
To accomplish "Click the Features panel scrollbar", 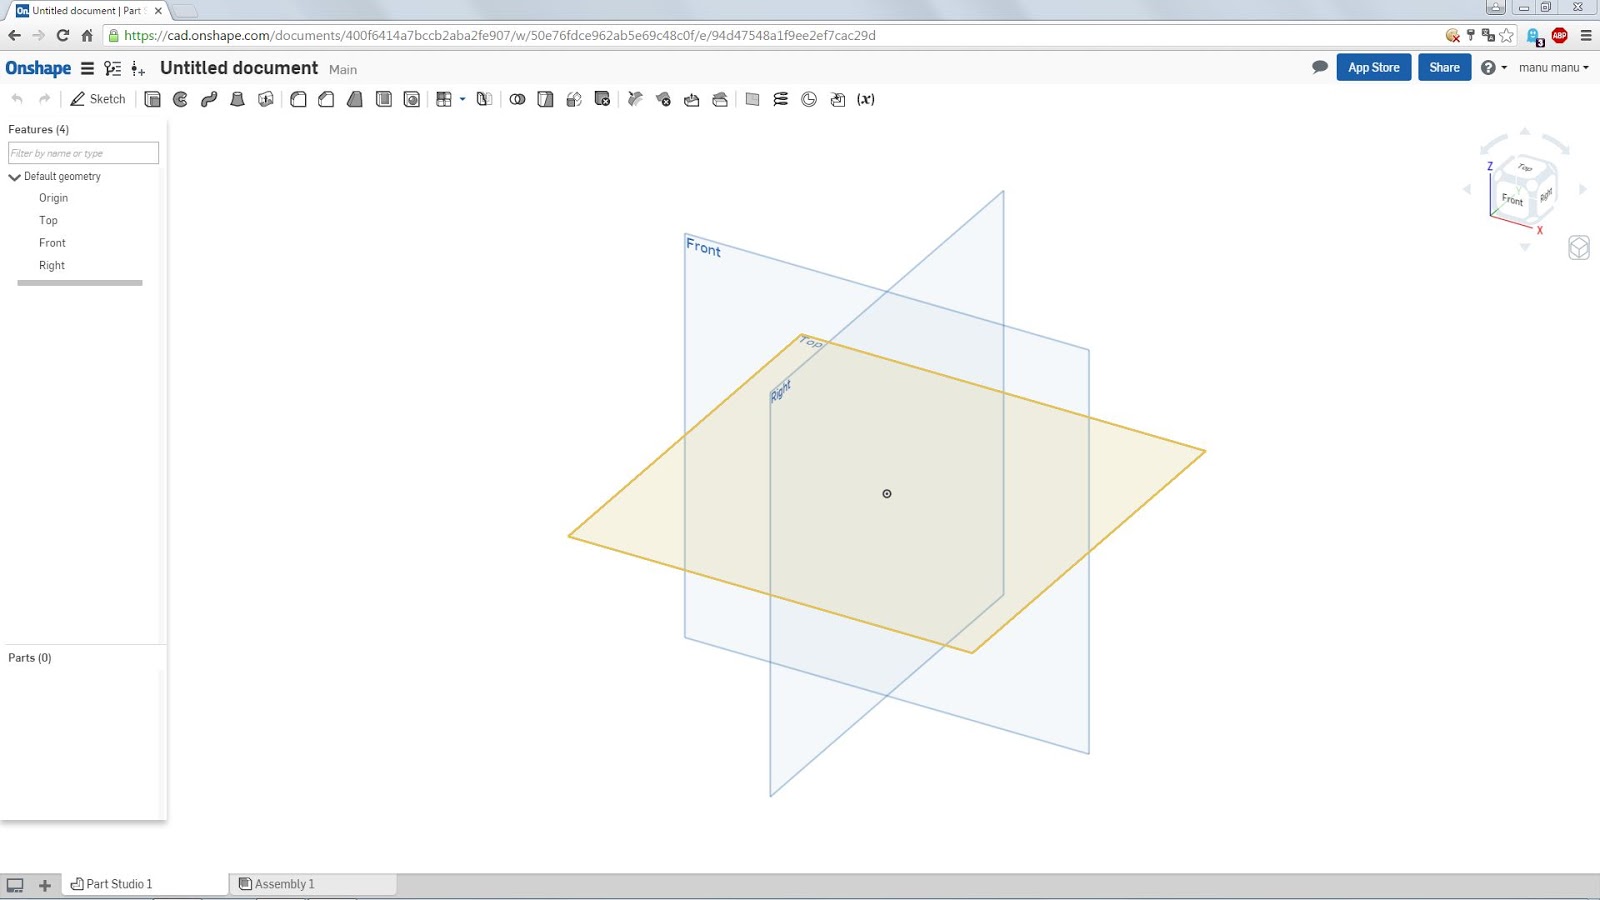I will [80, 283].
